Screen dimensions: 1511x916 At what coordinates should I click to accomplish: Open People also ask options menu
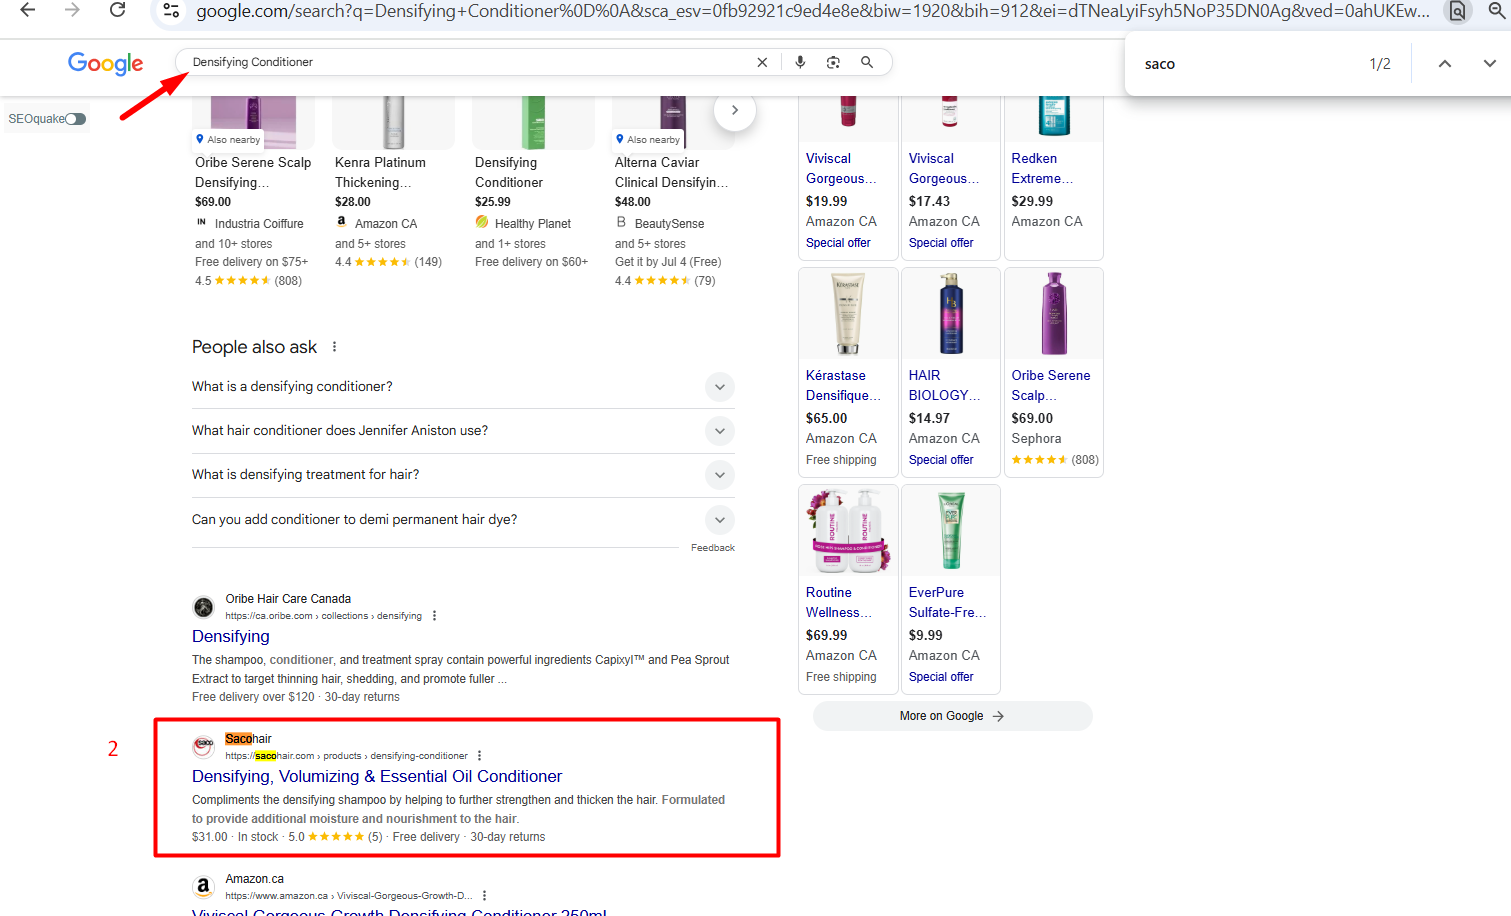click(x=334, y=347)
